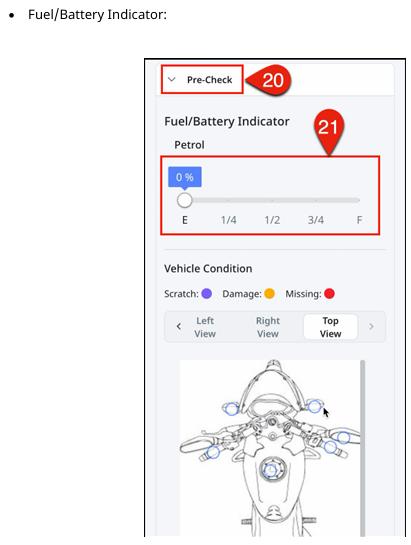Go to previous view with left arrow
The height and width of the screenshot is (545, 411).
coord(179,326)
